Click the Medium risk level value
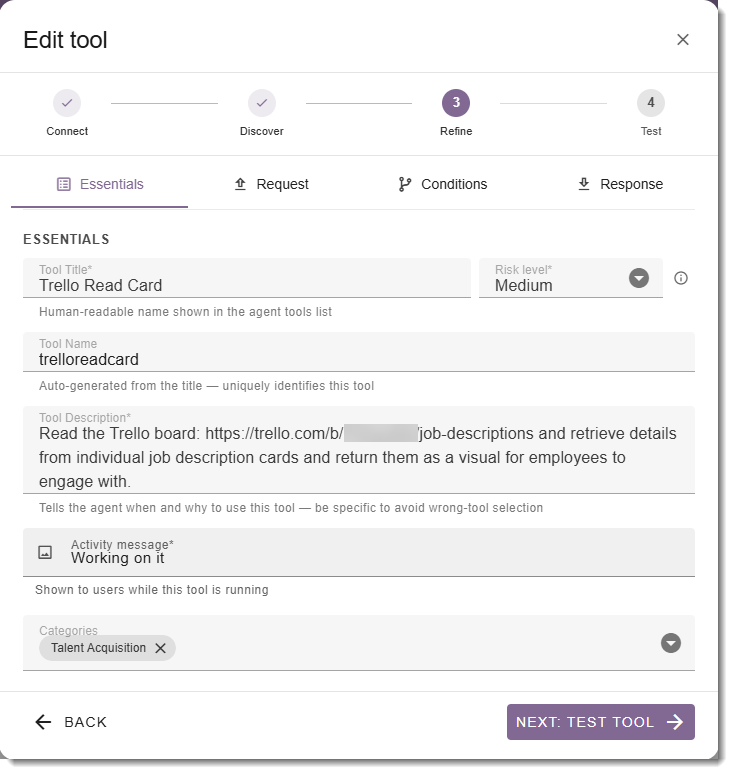Image resolution: width=733 pixels, height=774 pixels. (524, 286)
